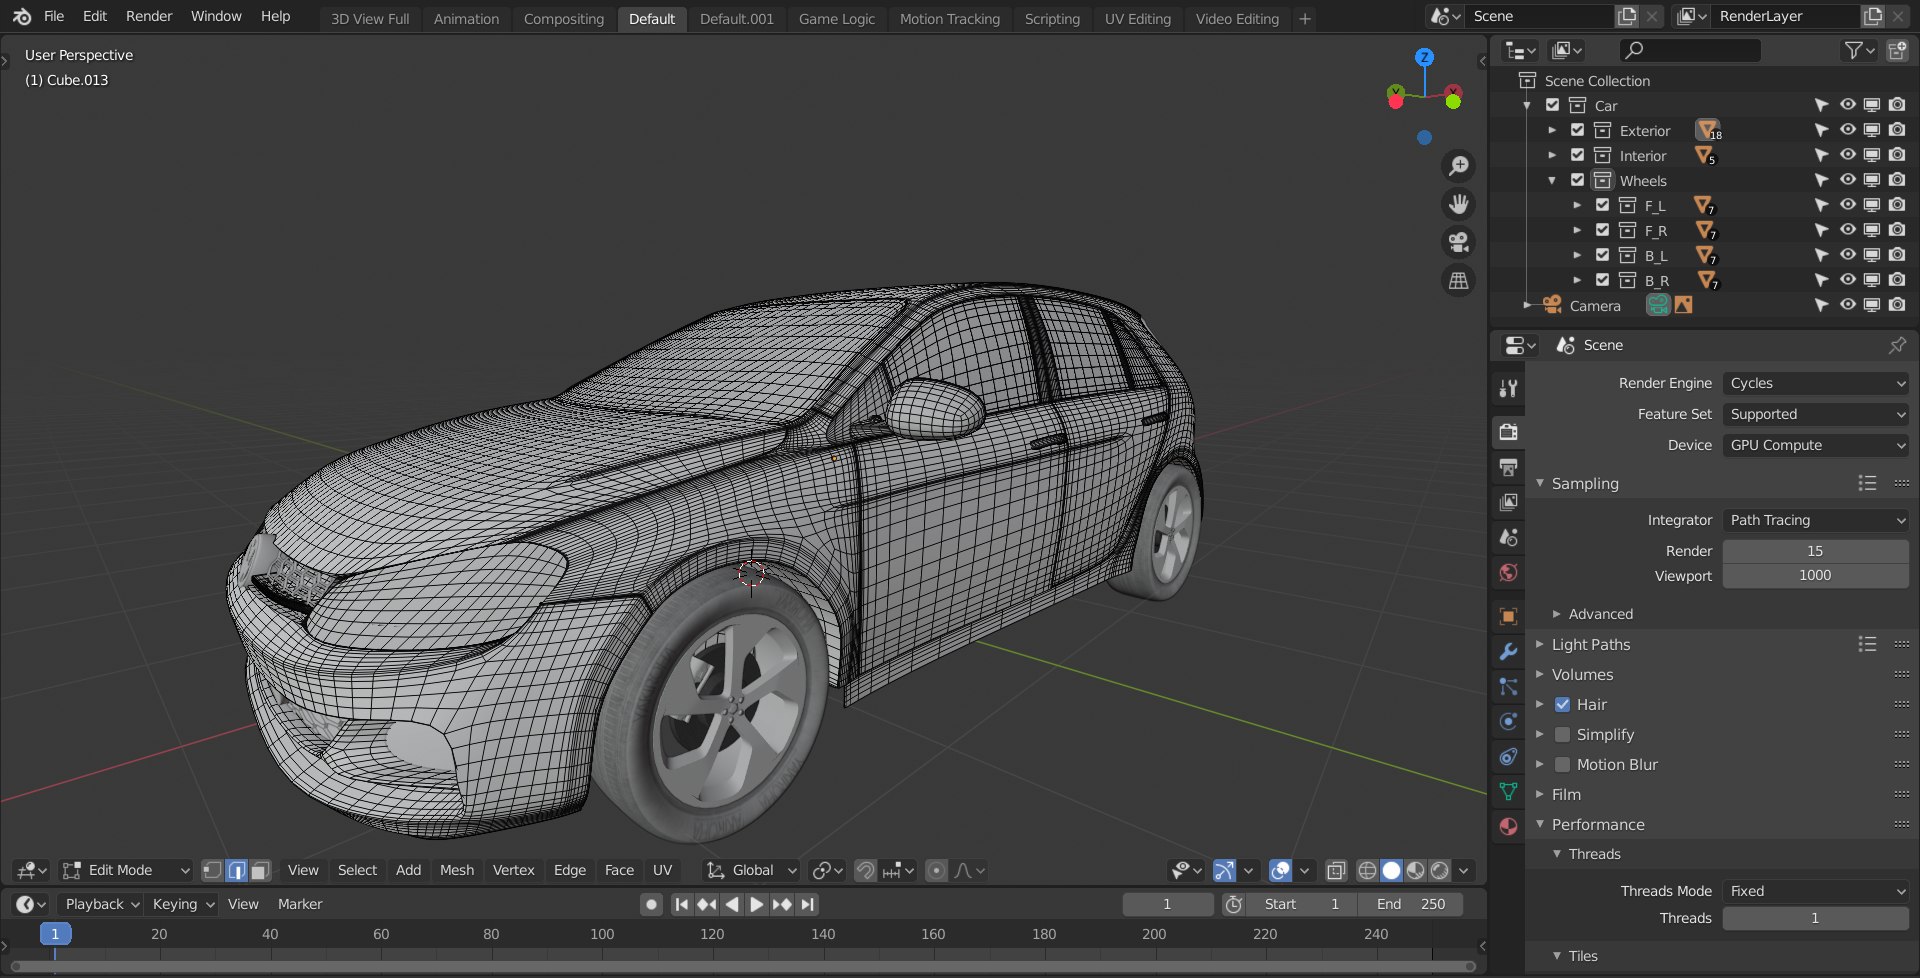This screenshot has width=1920, height=978.
Task: Open the Modifiers wrench tab icon
Action: [1508, 652]
